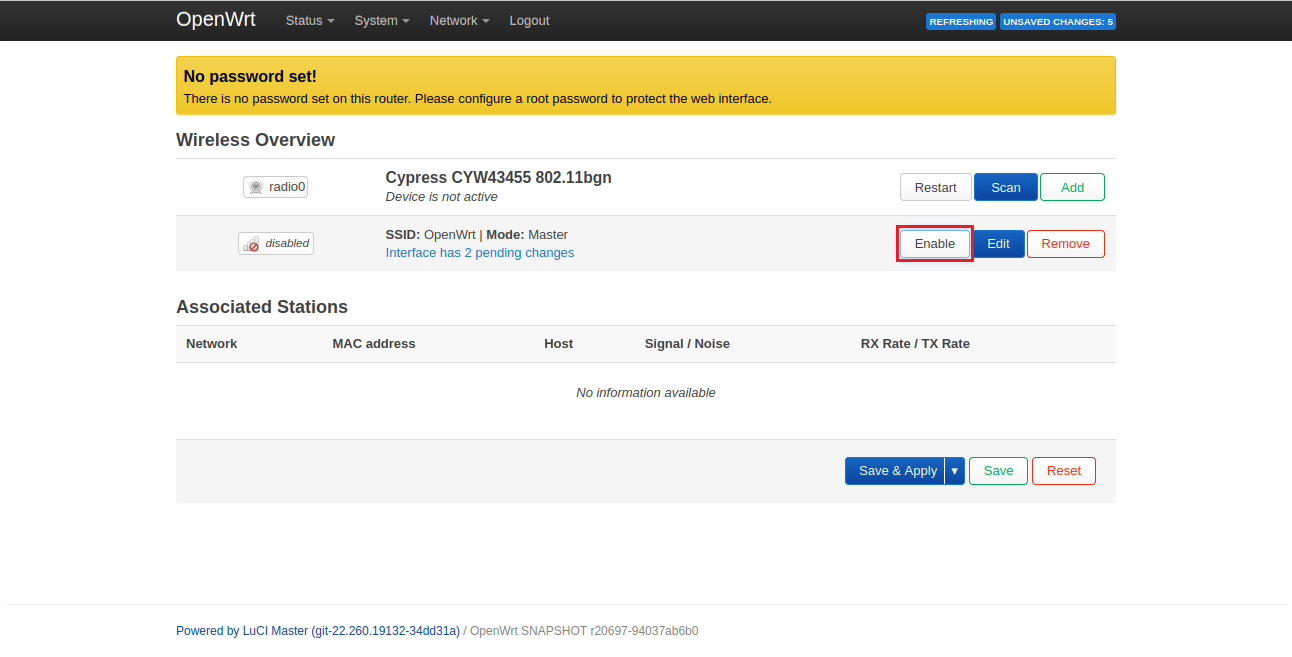Viewport: 1292px width, 657px height.
Task: Click 'Device is not active' status text
Action: [442, 197]
